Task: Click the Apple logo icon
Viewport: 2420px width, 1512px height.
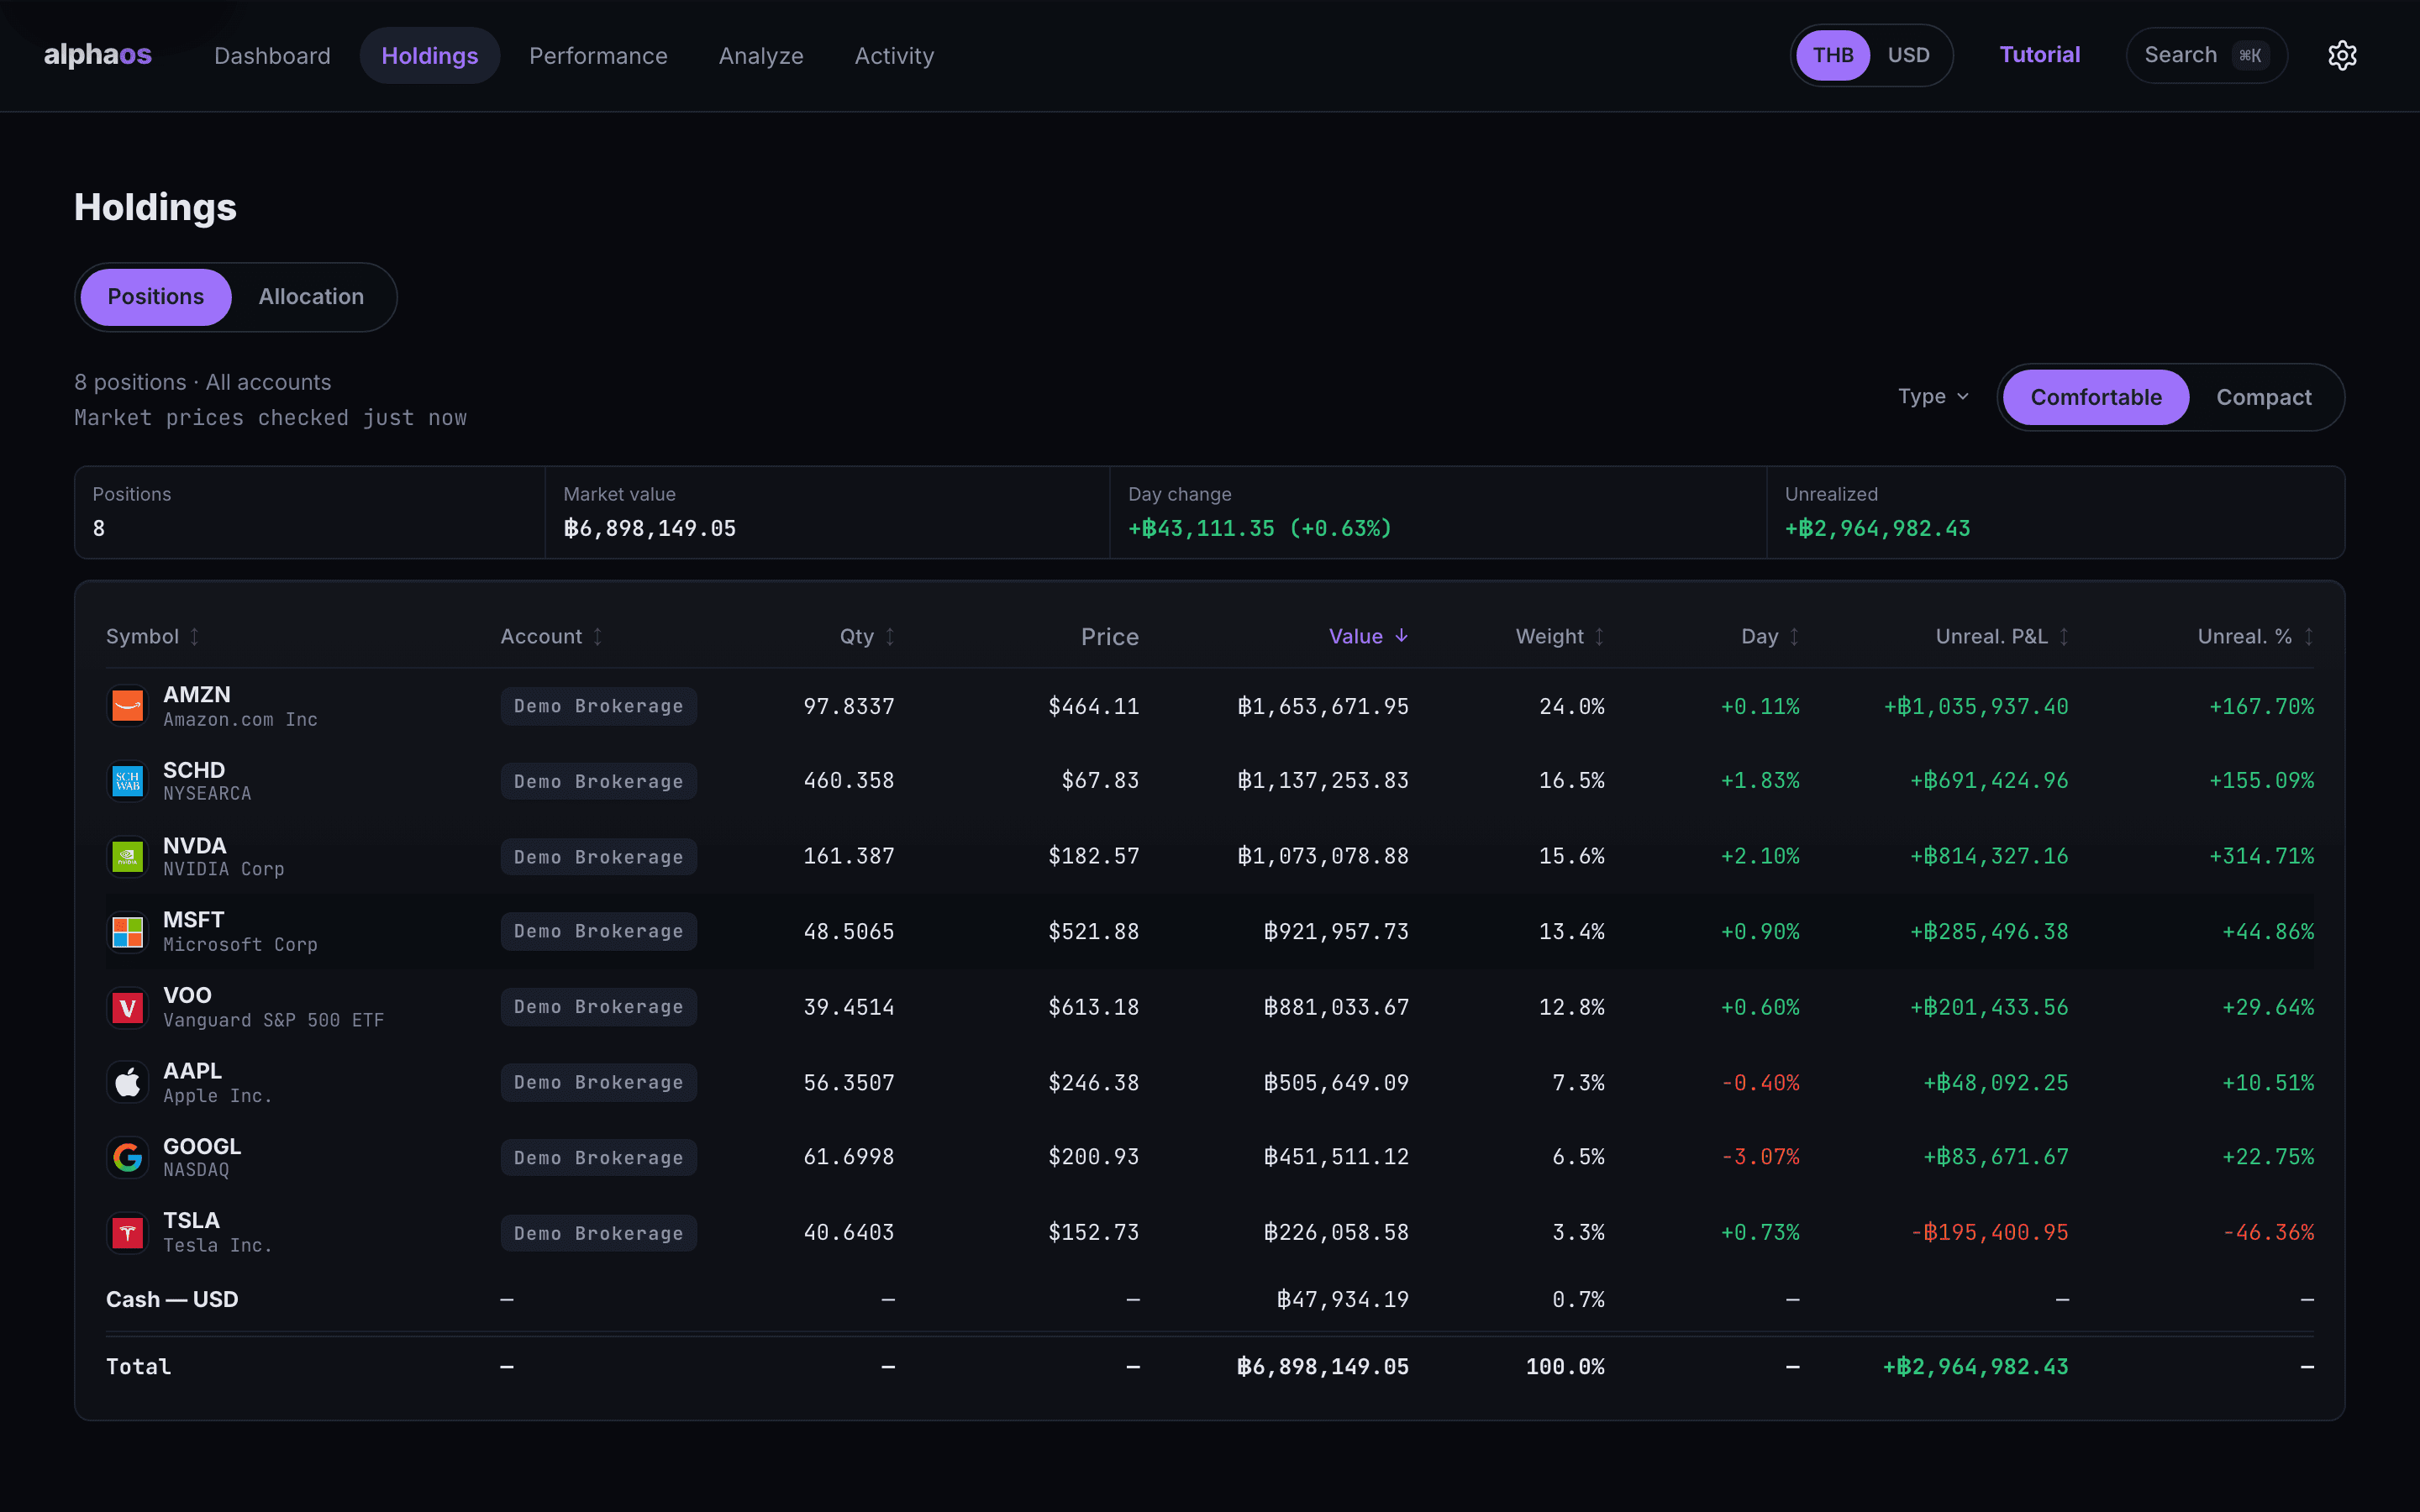Action: tap(127, 1082)
